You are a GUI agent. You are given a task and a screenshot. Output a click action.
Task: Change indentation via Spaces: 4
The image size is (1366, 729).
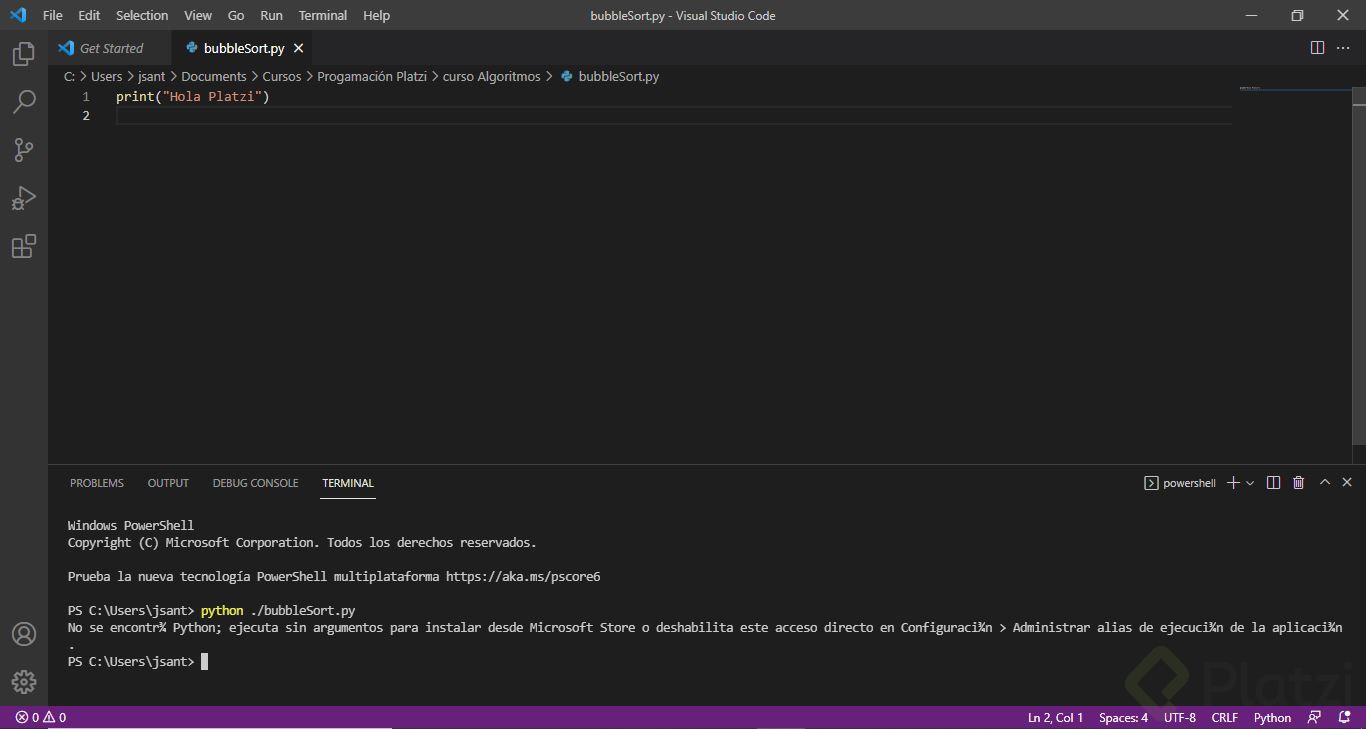coord(1123,718)
